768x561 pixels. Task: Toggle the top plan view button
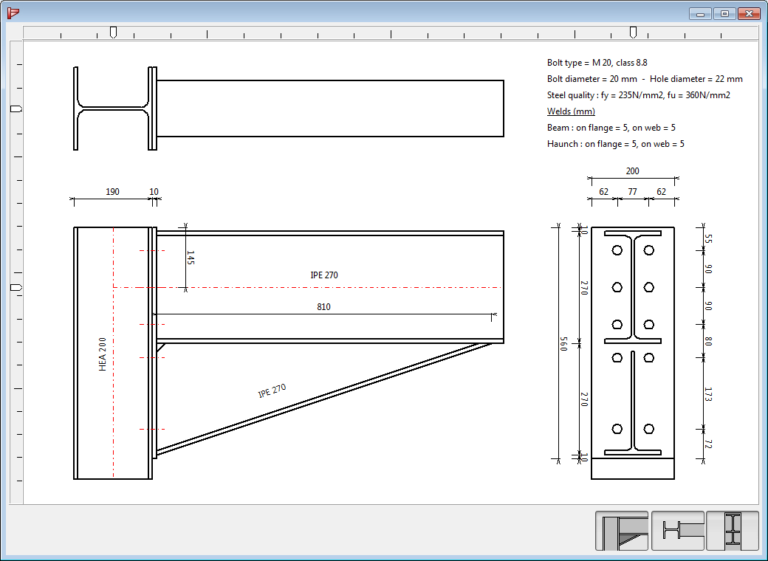[678, 530]
